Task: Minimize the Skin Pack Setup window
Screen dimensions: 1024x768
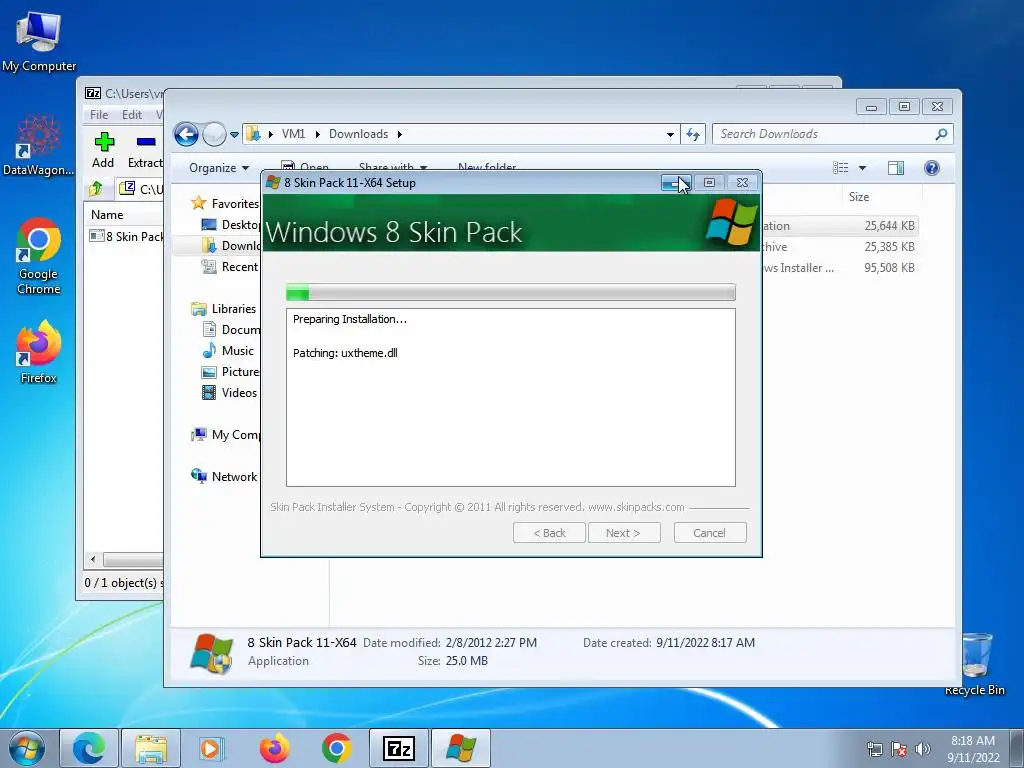Action: point(676,183)
